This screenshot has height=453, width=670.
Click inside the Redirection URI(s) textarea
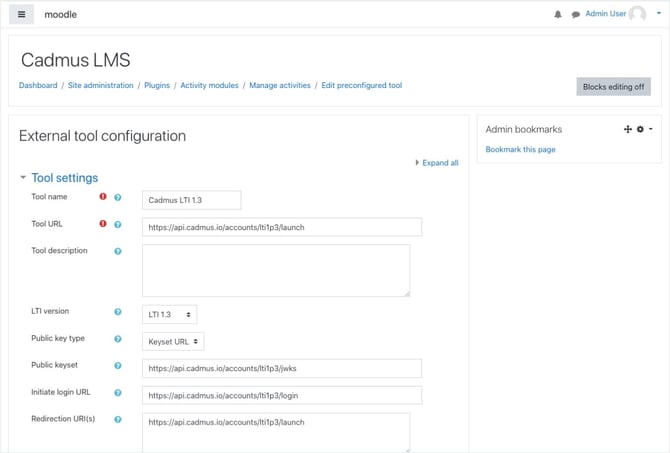pos(276,432)
